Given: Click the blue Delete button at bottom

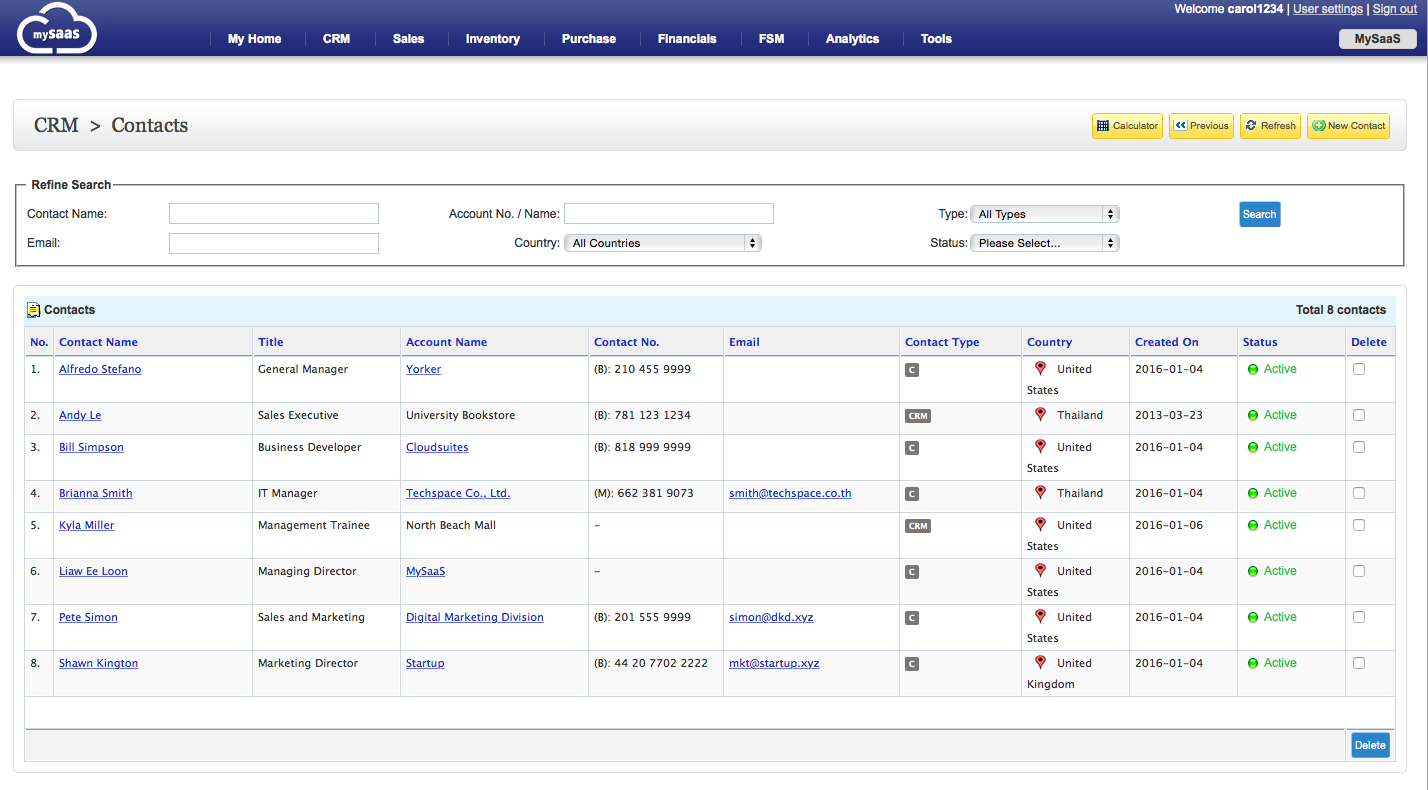Looking at the screenshot, I should coord(1370,745).
